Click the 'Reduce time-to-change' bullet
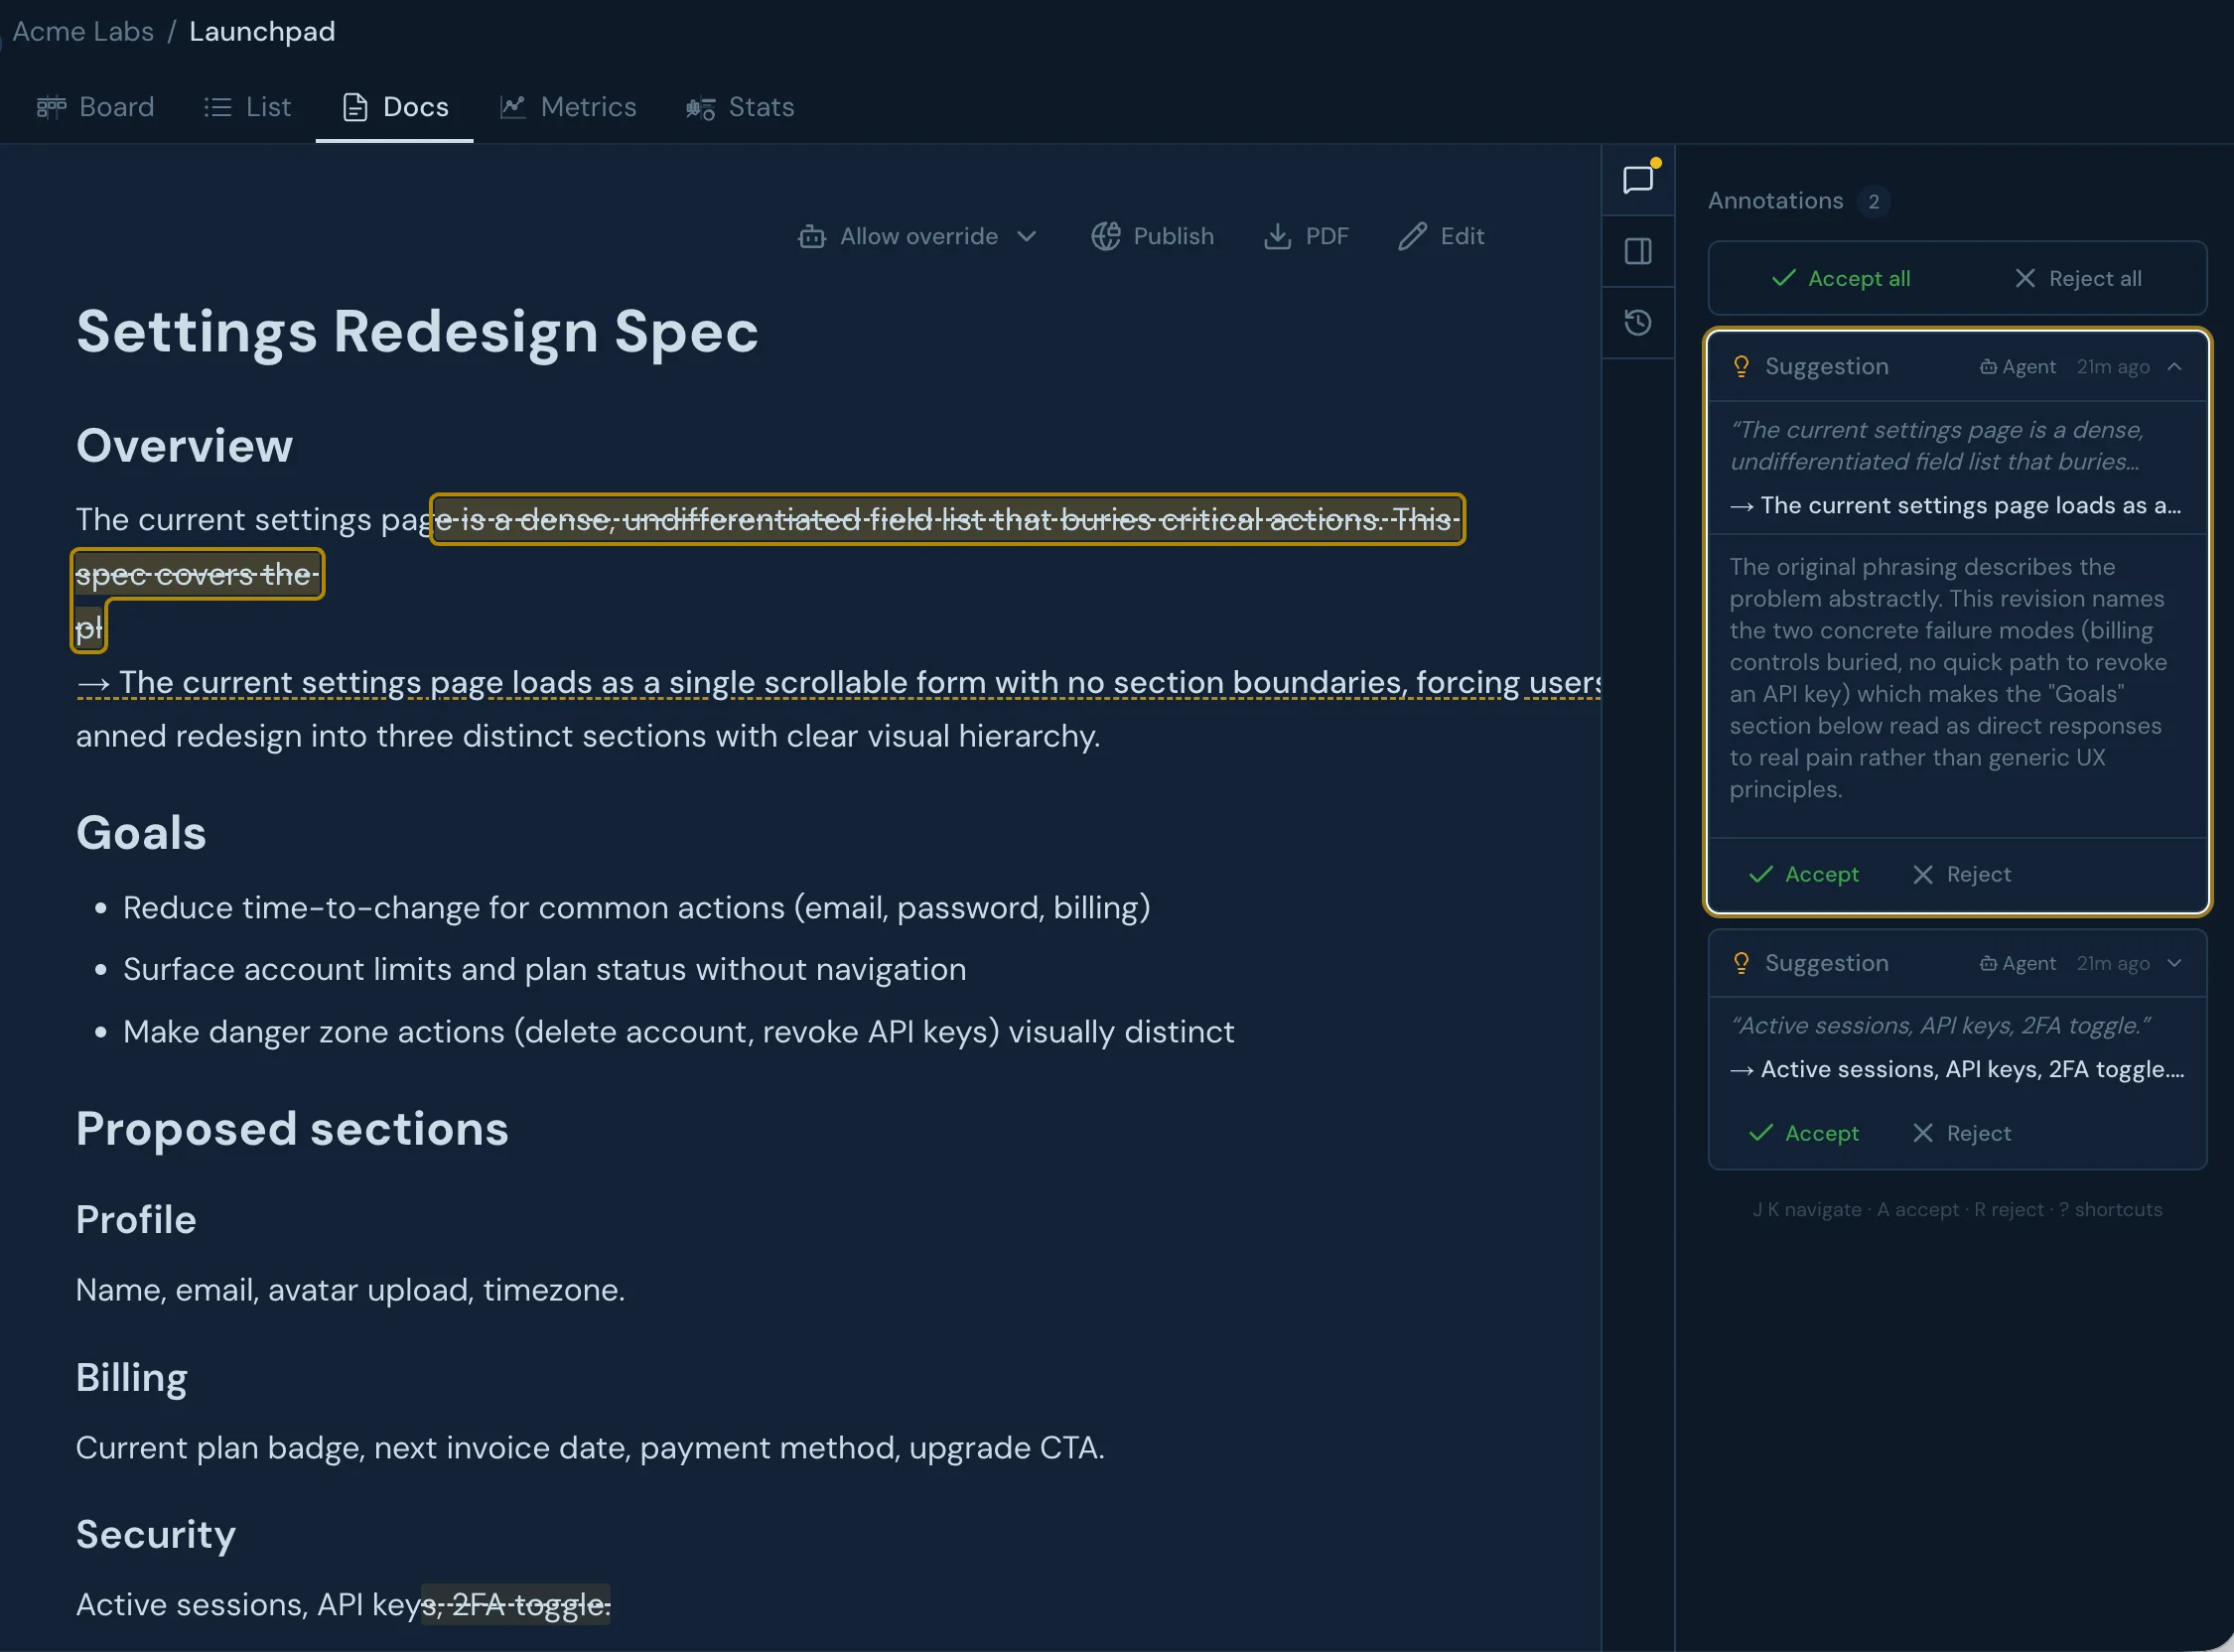This screenshot has height=1652, width=2234. (x=636, y=908)
